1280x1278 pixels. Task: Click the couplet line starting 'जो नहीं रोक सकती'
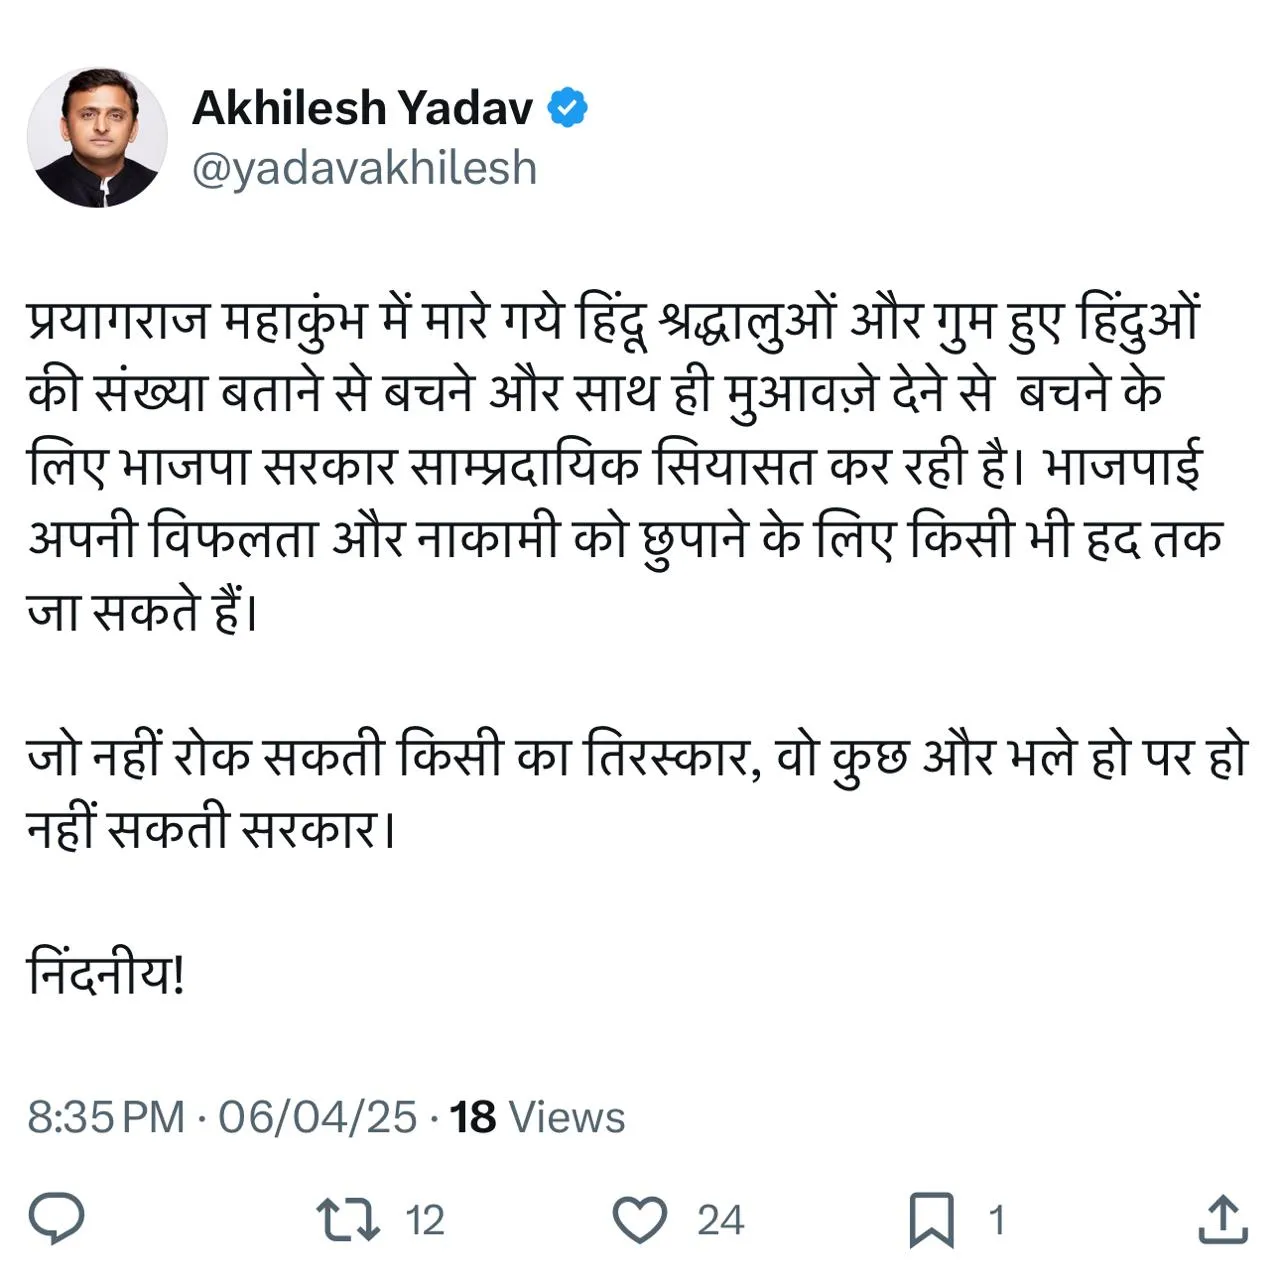click(636, 757)
